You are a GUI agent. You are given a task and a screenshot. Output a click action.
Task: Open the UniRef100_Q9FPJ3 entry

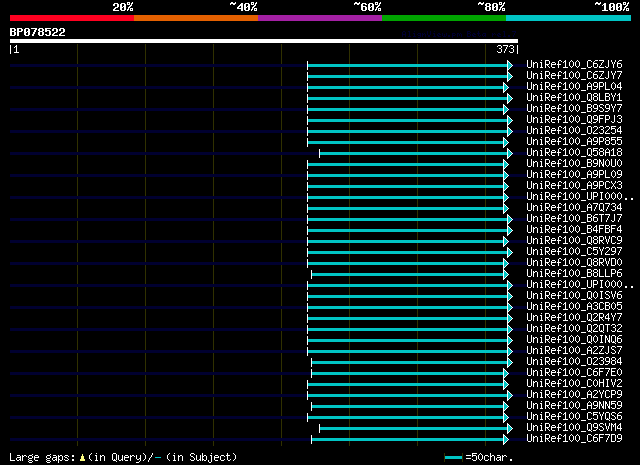coord(574,120)
